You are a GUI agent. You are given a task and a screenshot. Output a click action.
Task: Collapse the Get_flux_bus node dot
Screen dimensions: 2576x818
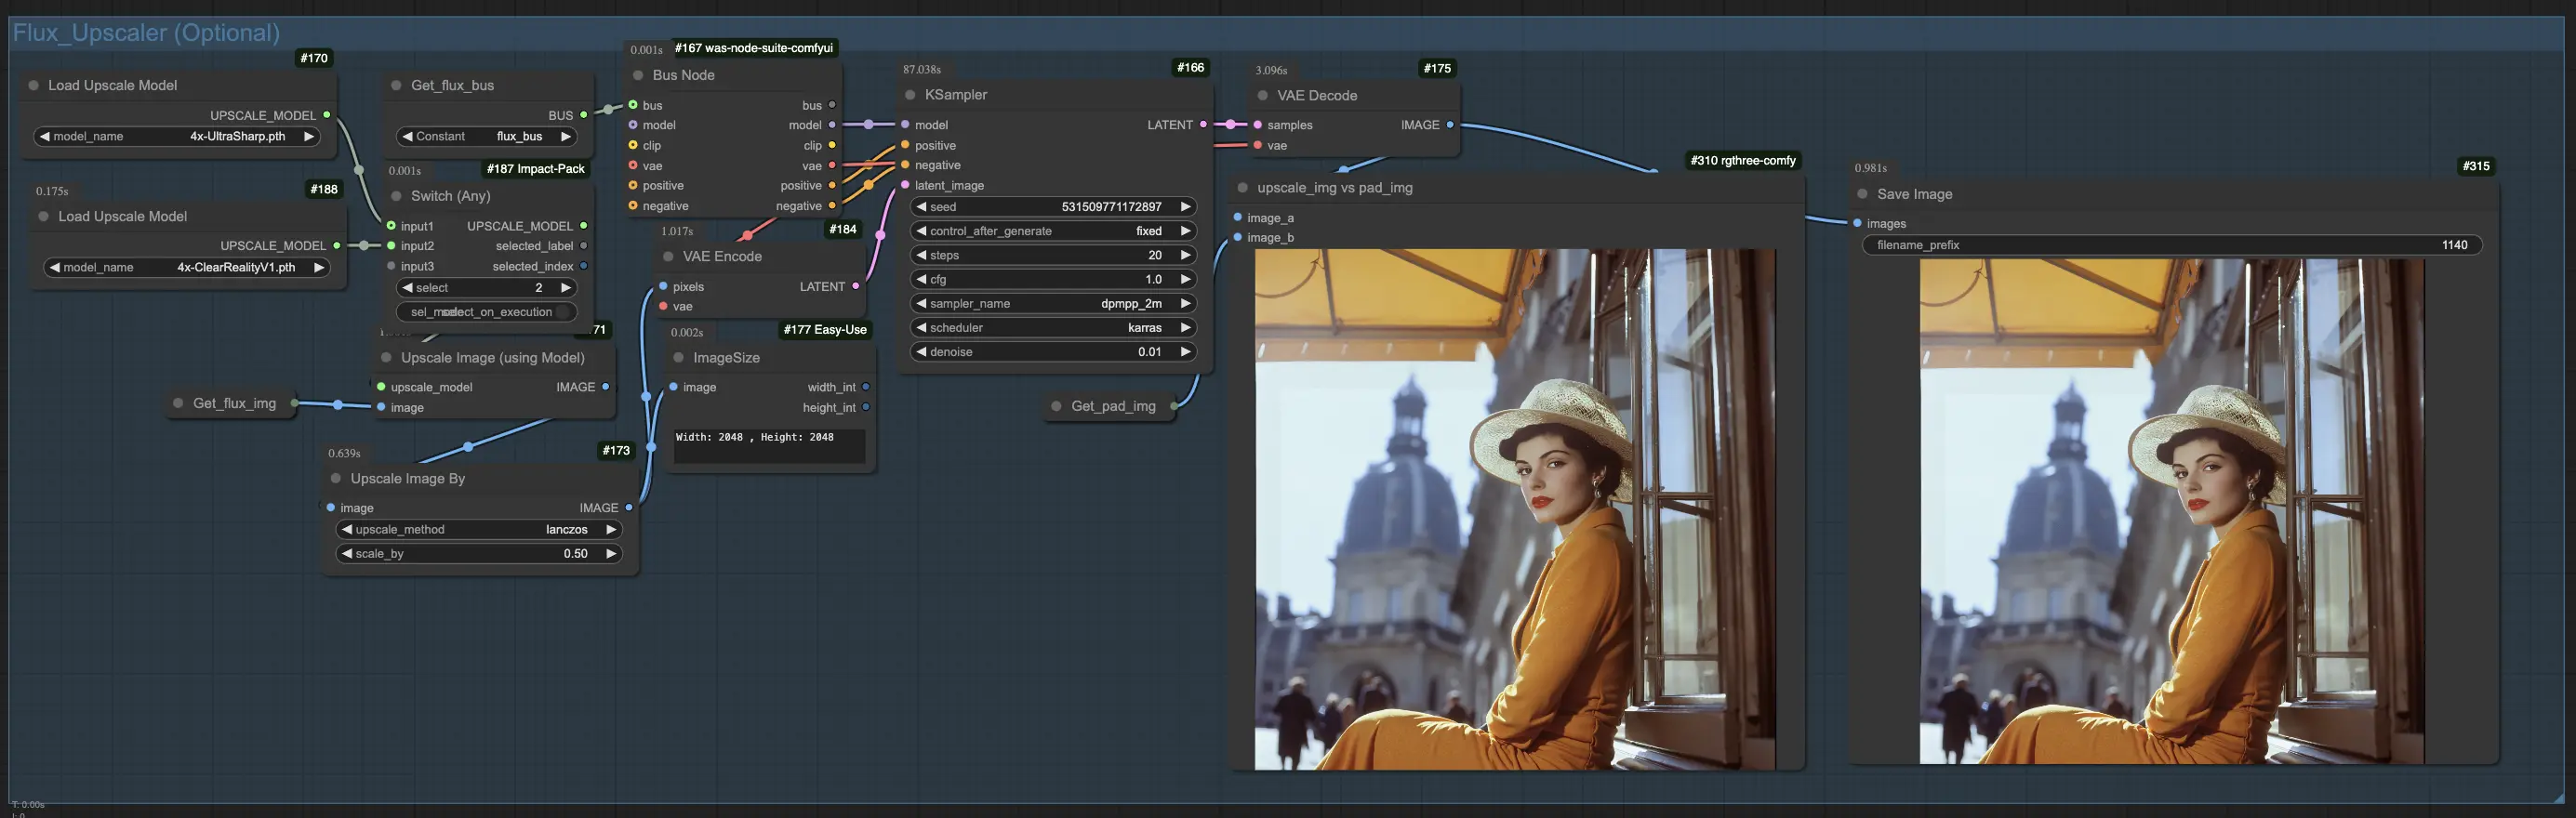(x=397, y=85)
